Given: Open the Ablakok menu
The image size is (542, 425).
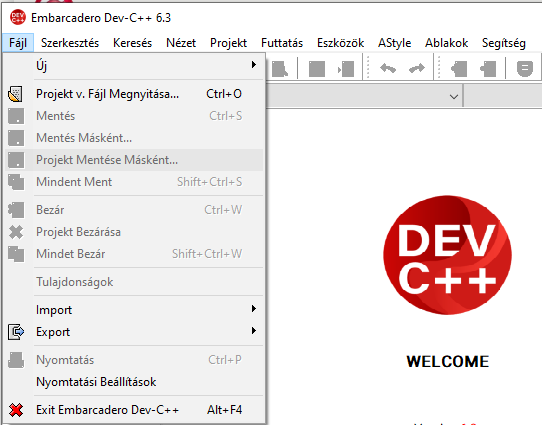Looking at the screenshot, I should click(446, 43).
